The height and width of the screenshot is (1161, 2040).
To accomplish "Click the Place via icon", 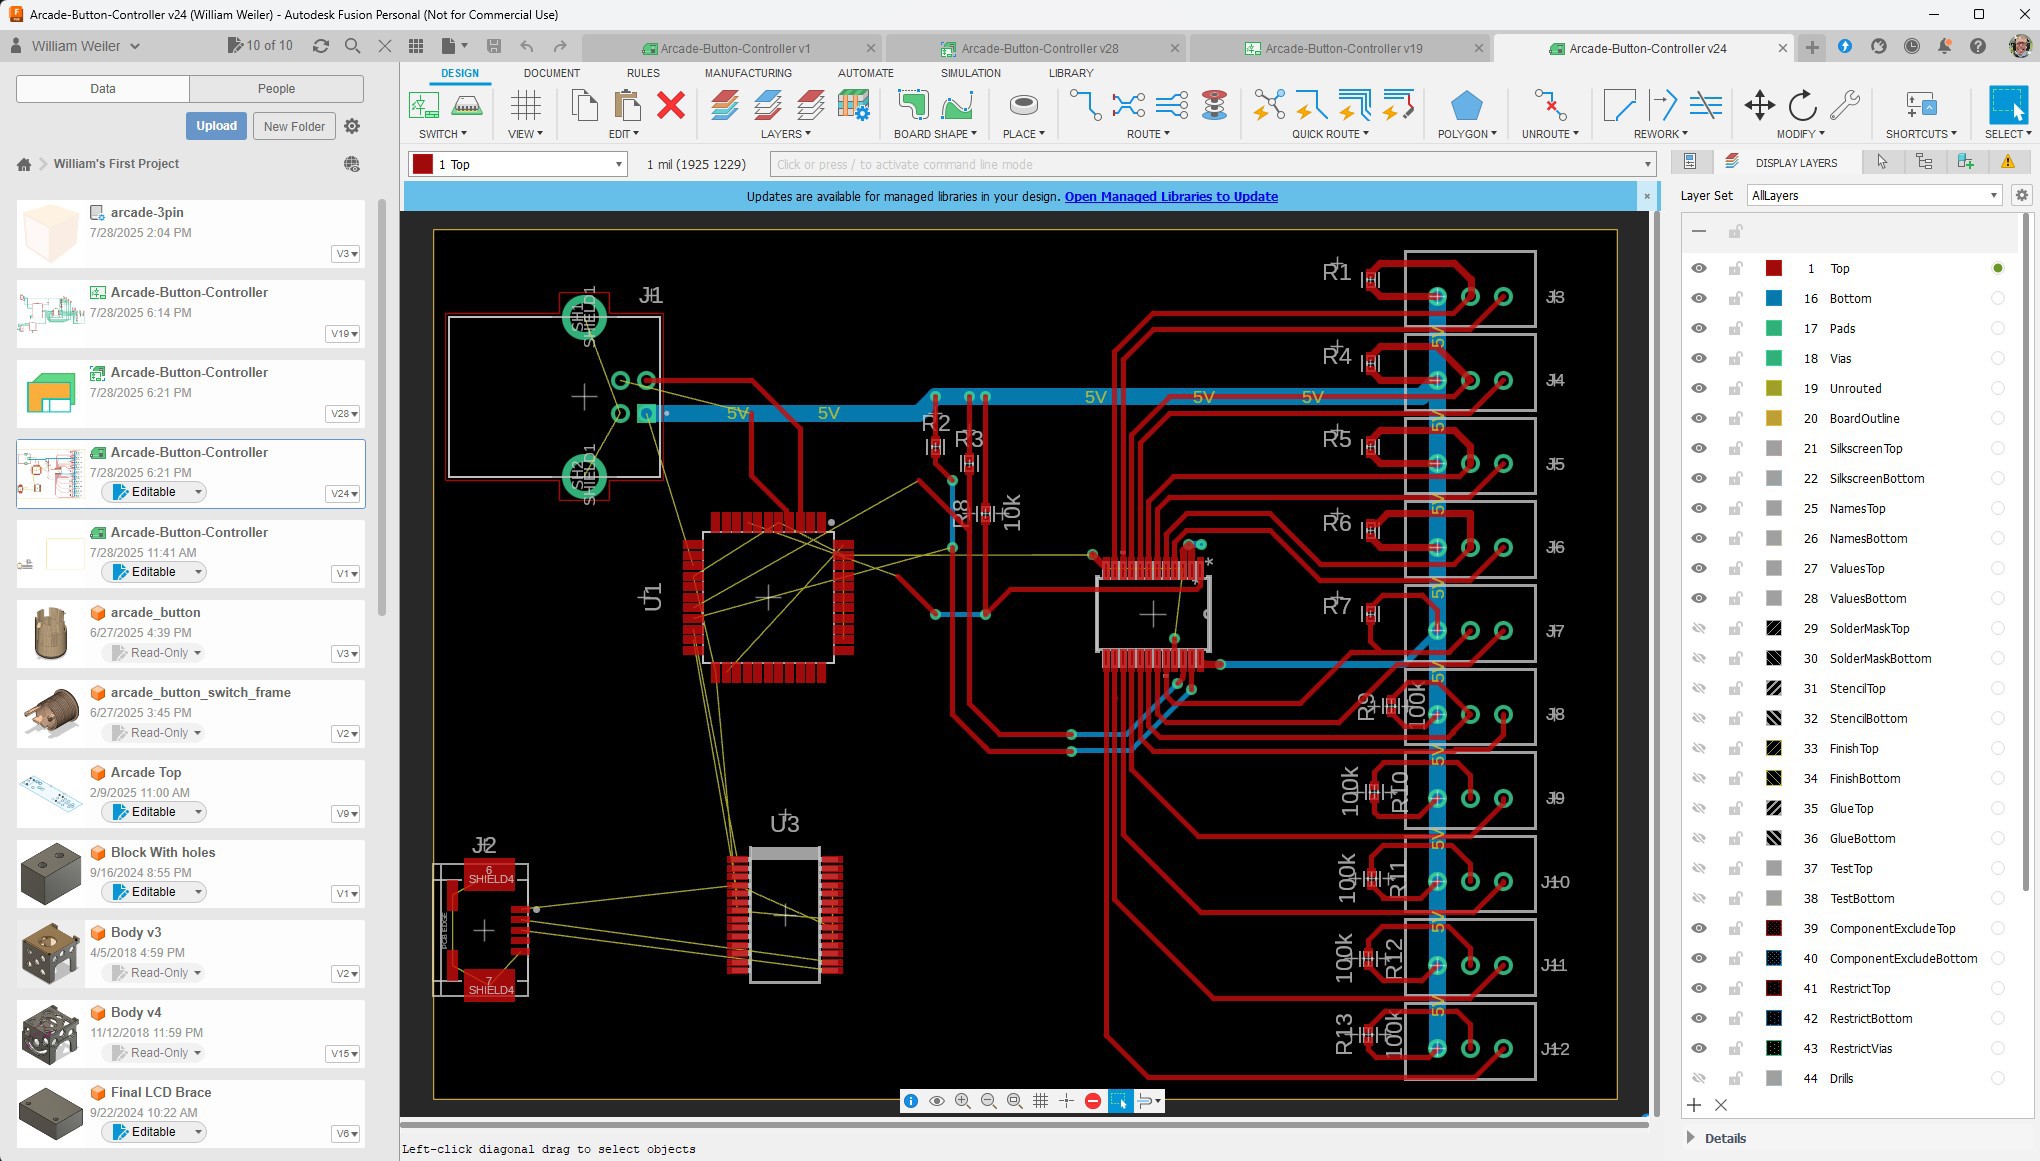I will click(1023, 105).
